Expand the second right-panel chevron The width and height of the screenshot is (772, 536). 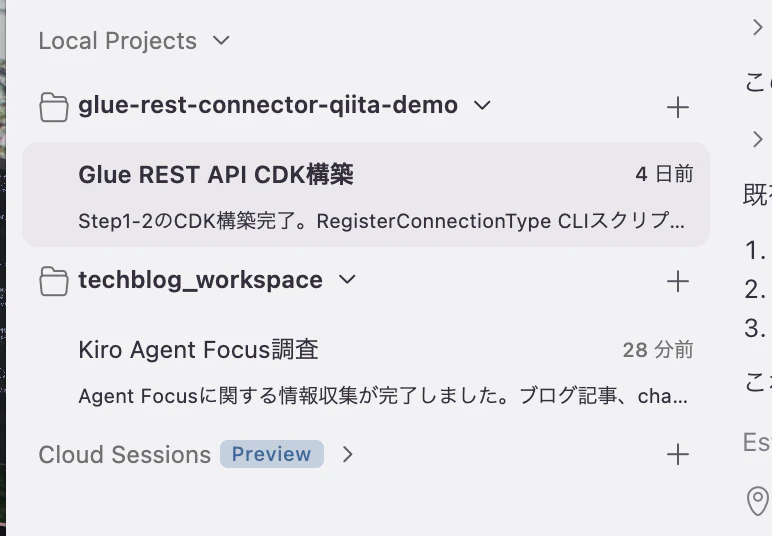(757, 139)
